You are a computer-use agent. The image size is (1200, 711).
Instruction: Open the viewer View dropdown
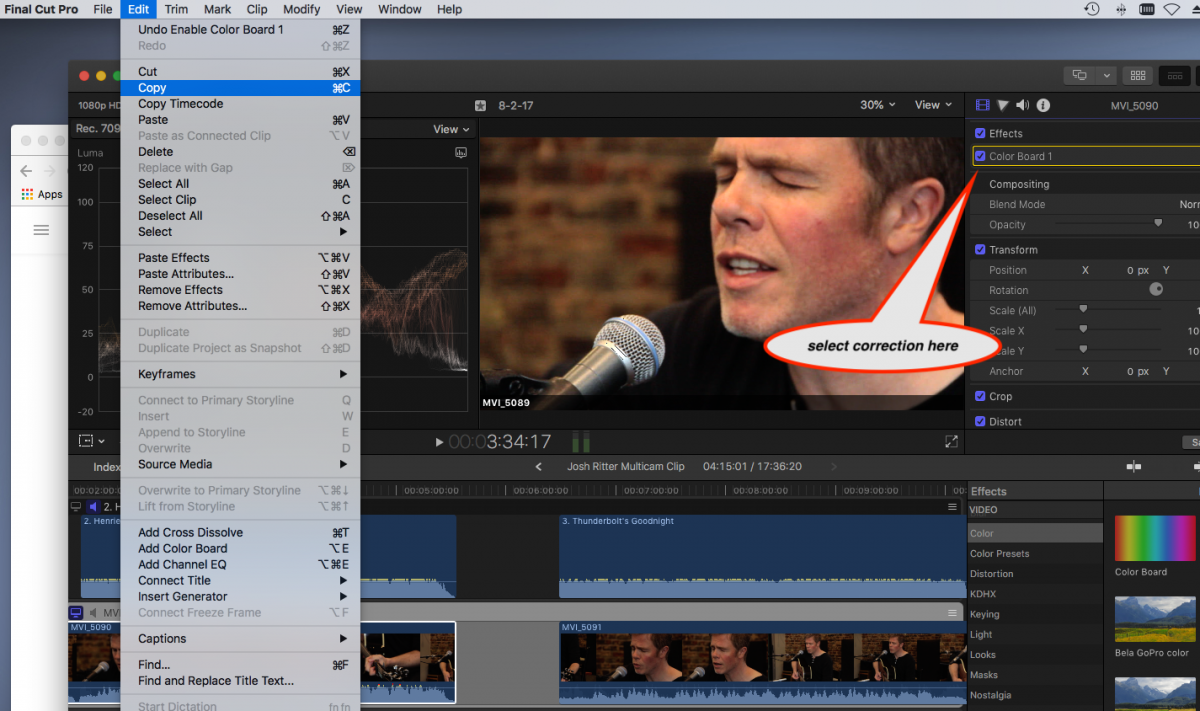coord(933,105)
